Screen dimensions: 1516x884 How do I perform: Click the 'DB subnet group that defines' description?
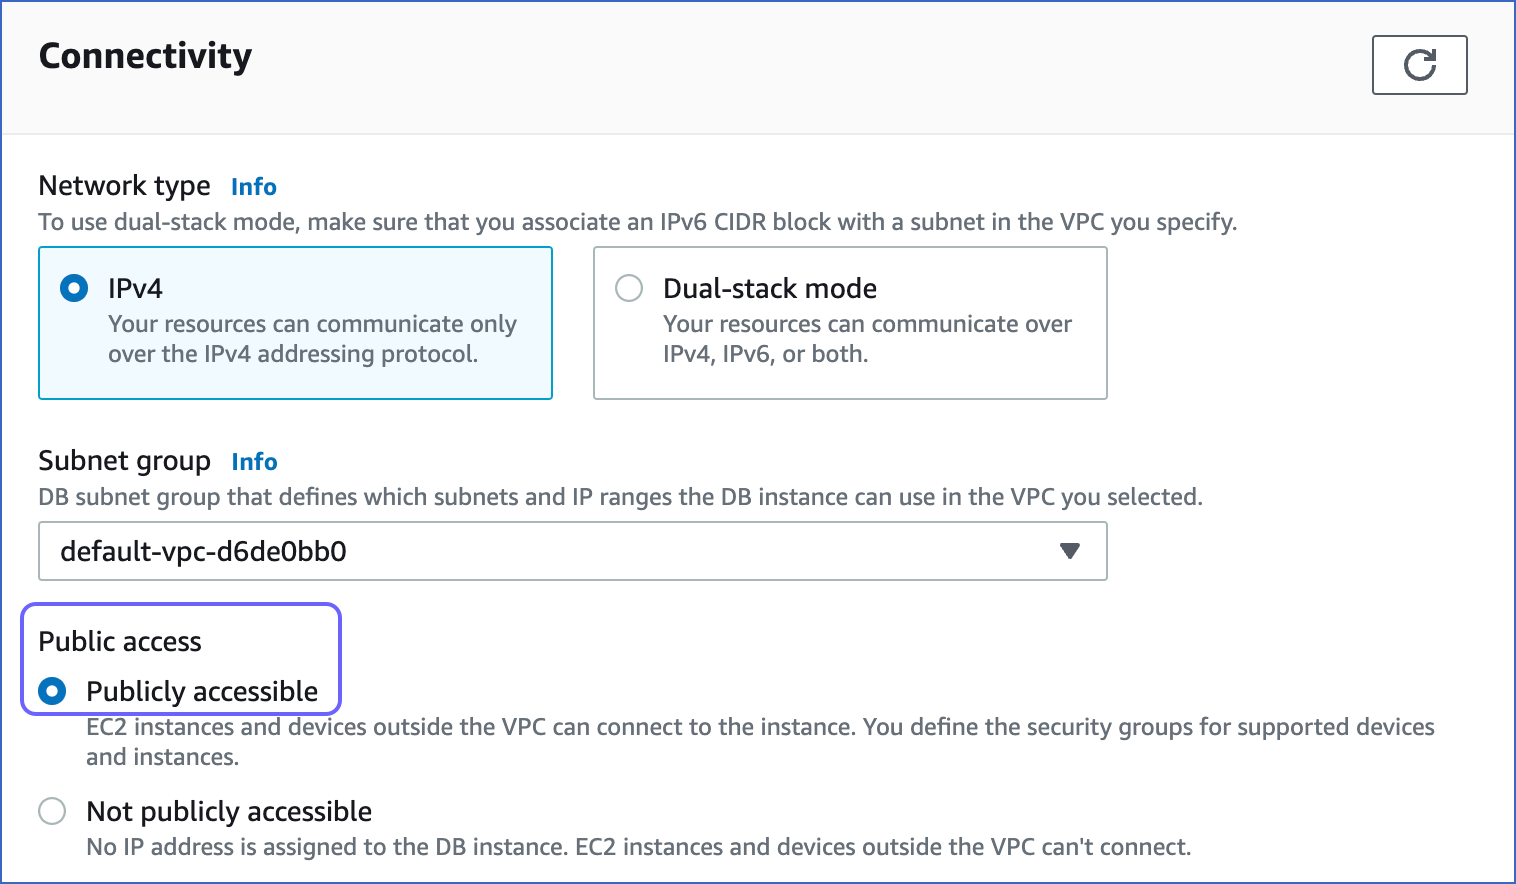click(620, 497)
